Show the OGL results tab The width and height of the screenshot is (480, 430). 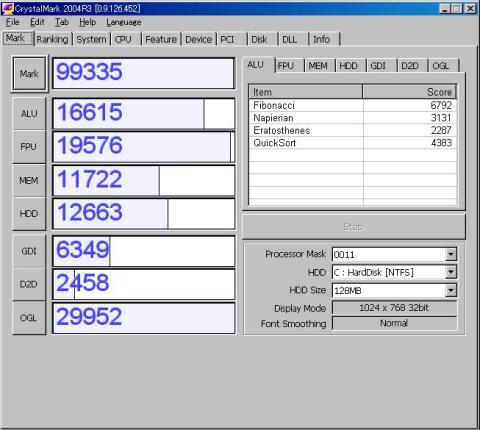coord(444,66)
